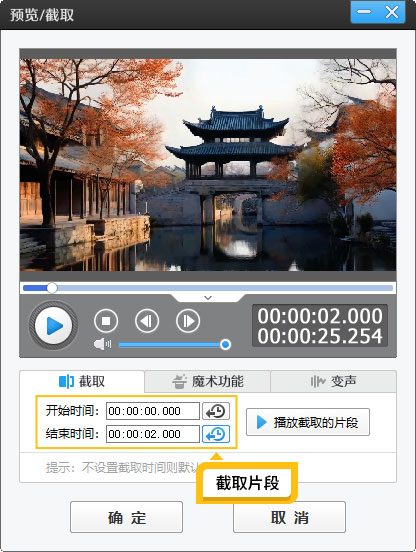Set start time to current position
The width and height of the screenshot is (416, 552).
coord(216,411)
